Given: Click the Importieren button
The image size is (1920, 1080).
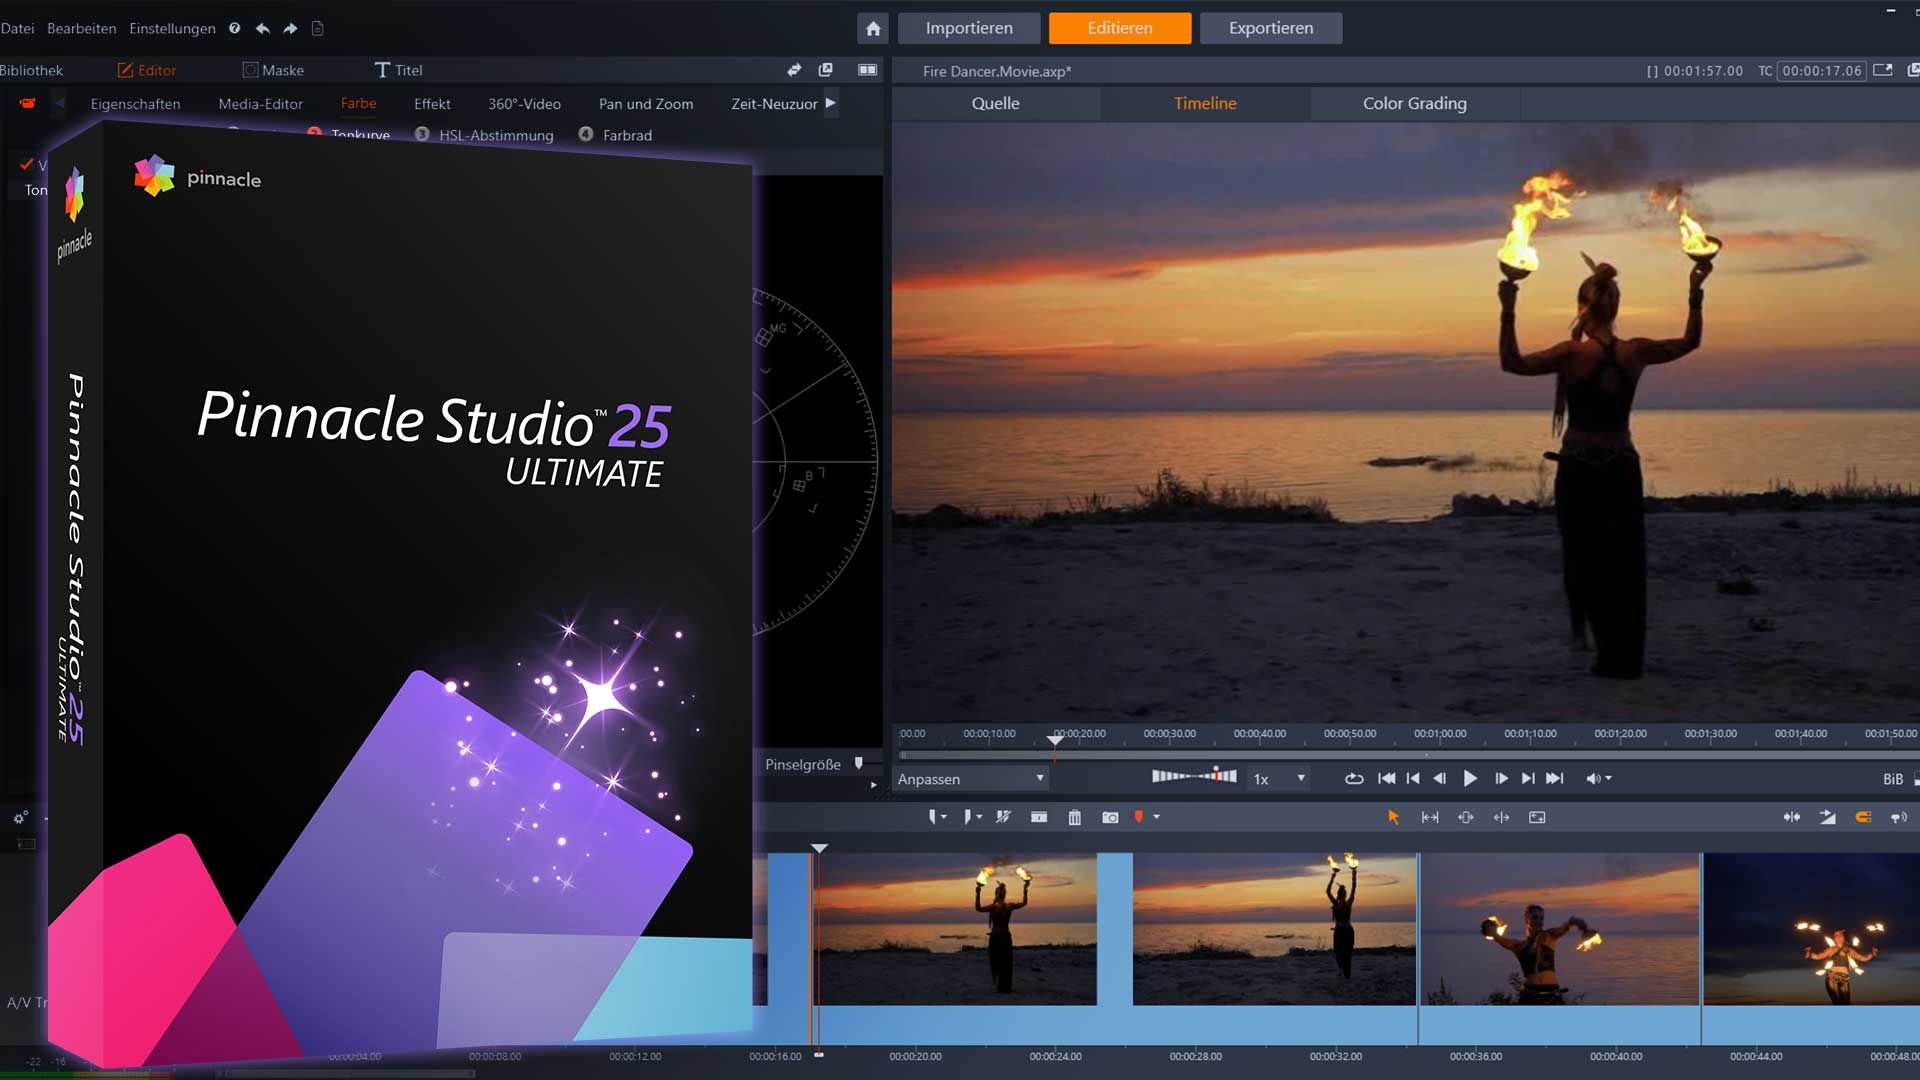Looking at the screenshot, I should [x=968, y=28].
